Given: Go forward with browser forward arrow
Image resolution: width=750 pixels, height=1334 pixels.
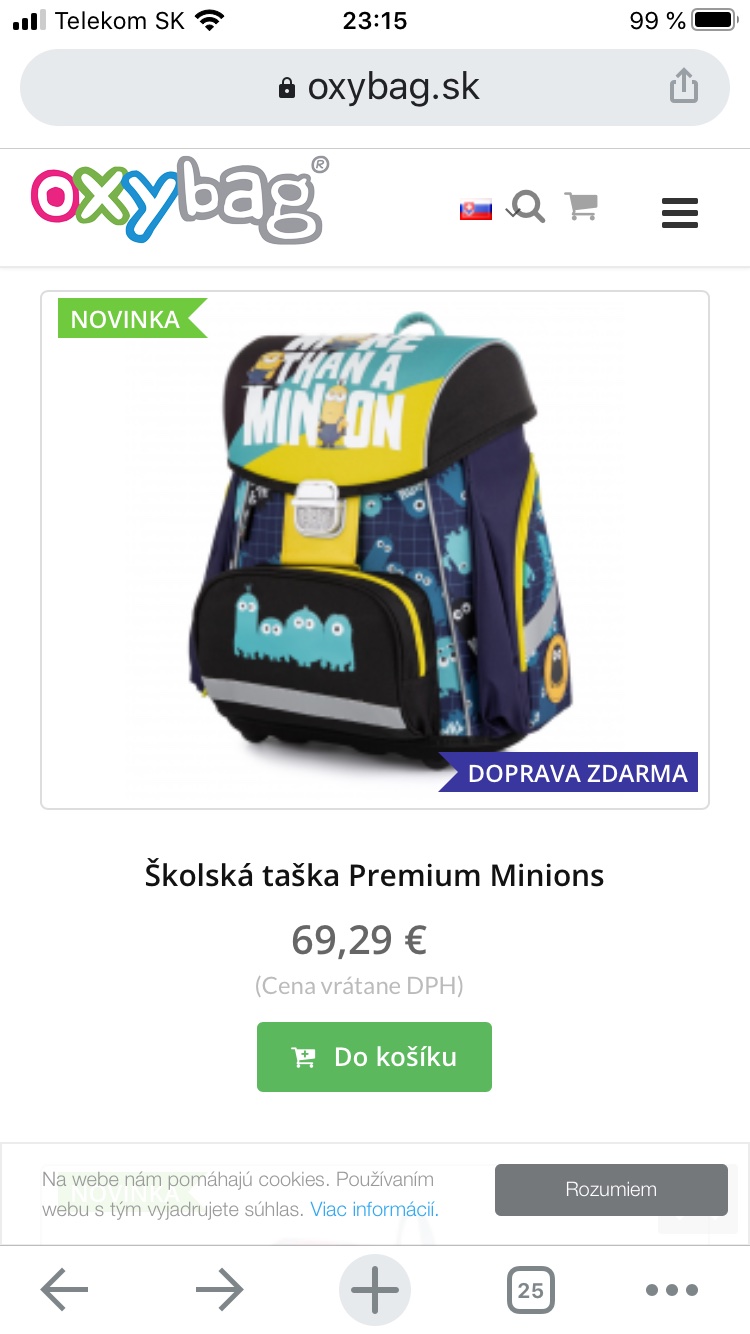Looking at the screenshot, I should [220, 1290].
